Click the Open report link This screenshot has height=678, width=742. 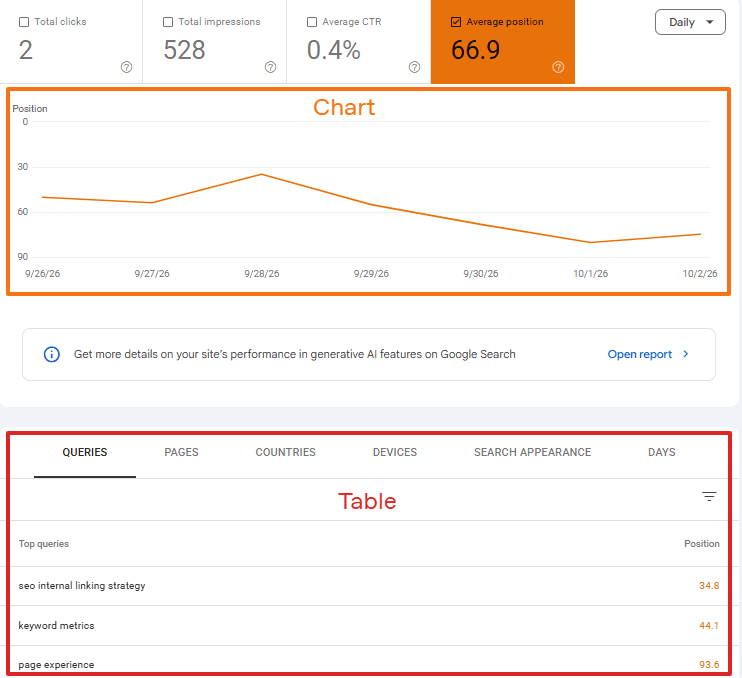coord(639,354)
